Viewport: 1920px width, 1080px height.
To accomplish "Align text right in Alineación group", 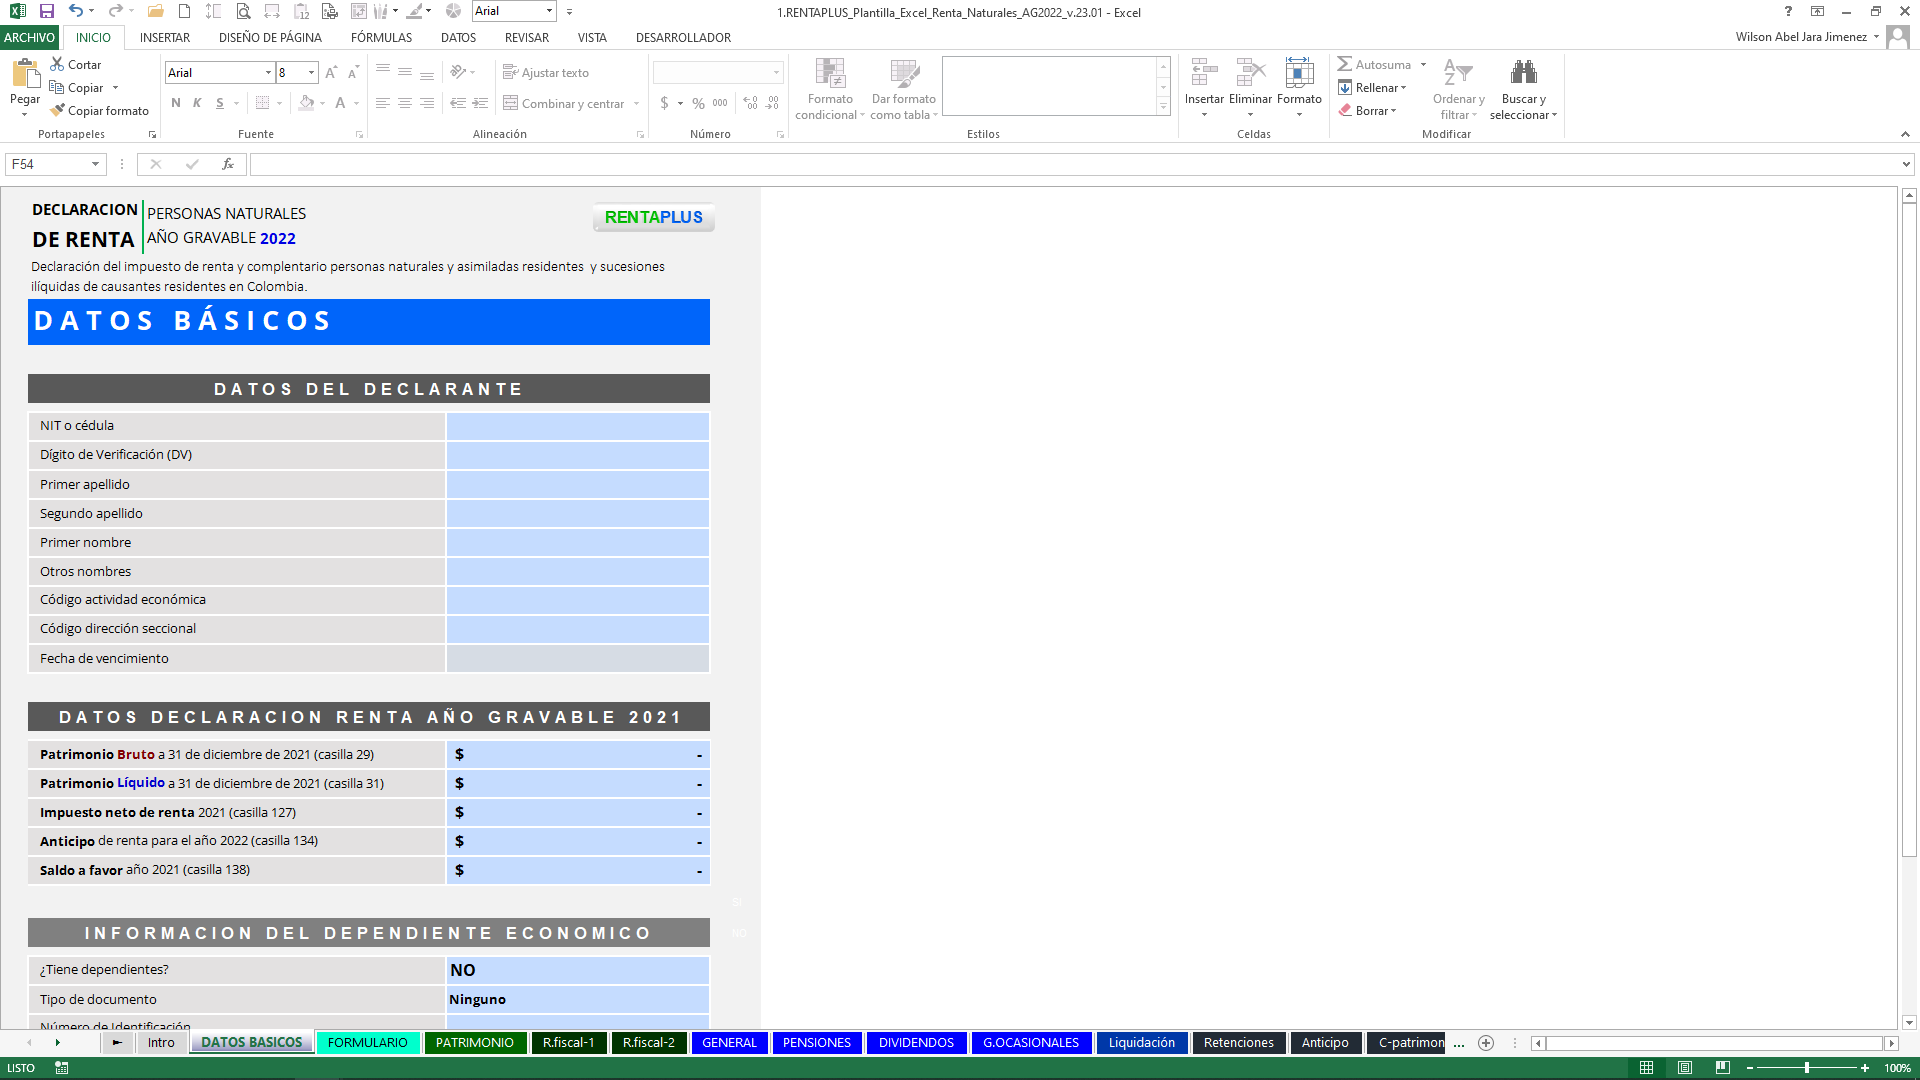I will tap(427, 103).
